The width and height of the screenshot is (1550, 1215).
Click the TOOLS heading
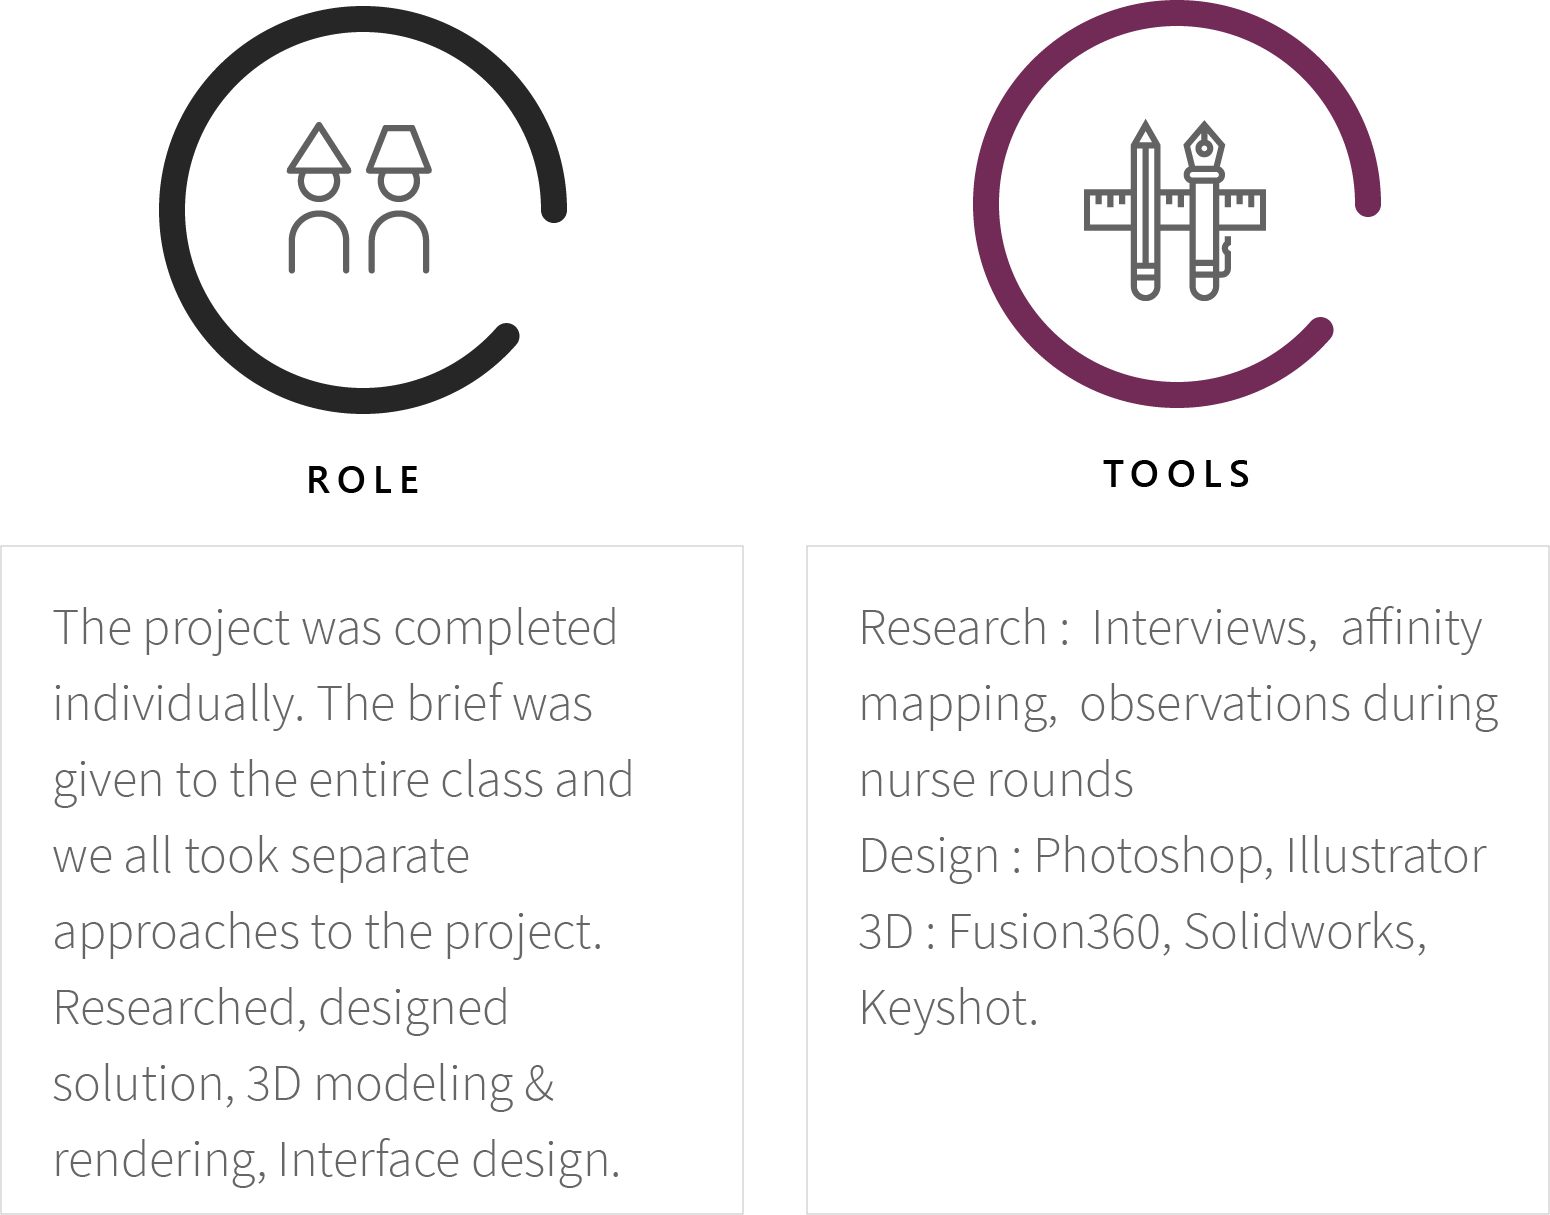click(x=1177, y=474)
